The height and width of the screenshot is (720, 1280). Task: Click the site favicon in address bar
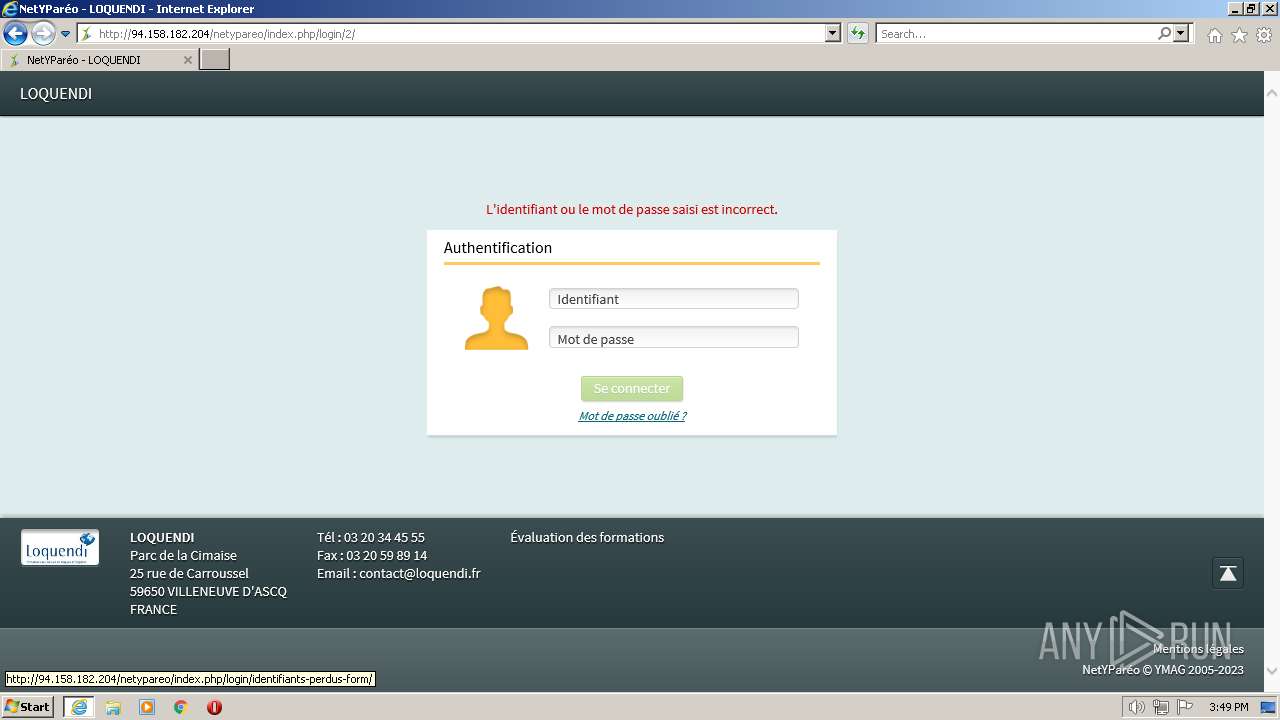tap(86, 34)
